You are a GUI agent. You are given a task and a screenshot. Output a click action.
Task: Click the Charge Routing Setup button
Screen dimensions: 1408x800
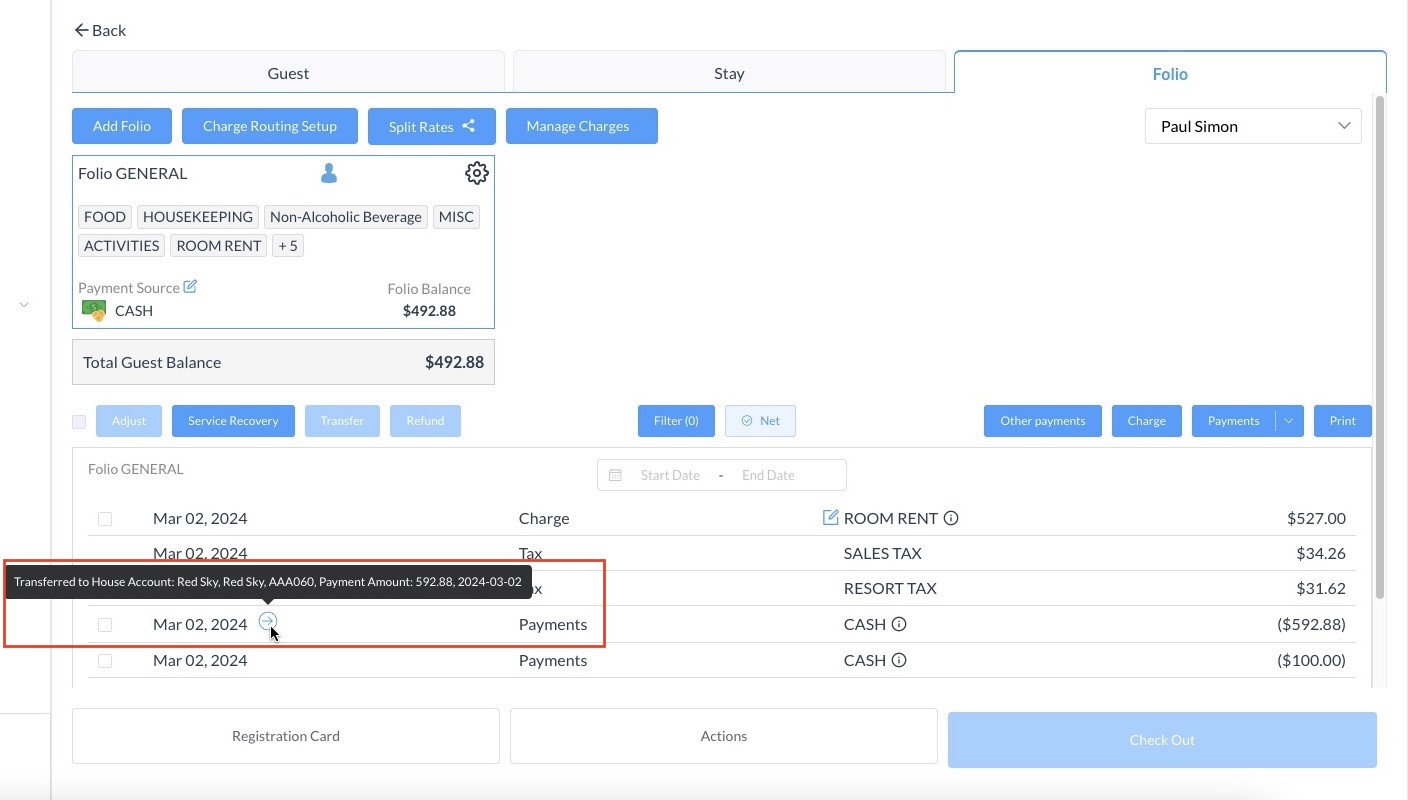[269, 126]
